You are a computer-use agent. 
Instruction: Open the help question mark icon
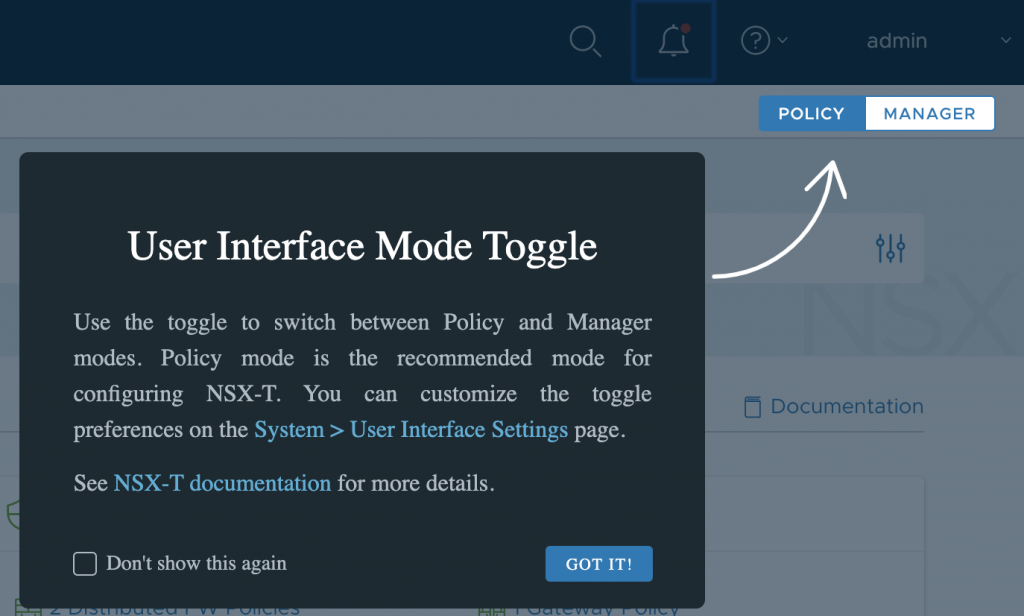coord(755,41)
